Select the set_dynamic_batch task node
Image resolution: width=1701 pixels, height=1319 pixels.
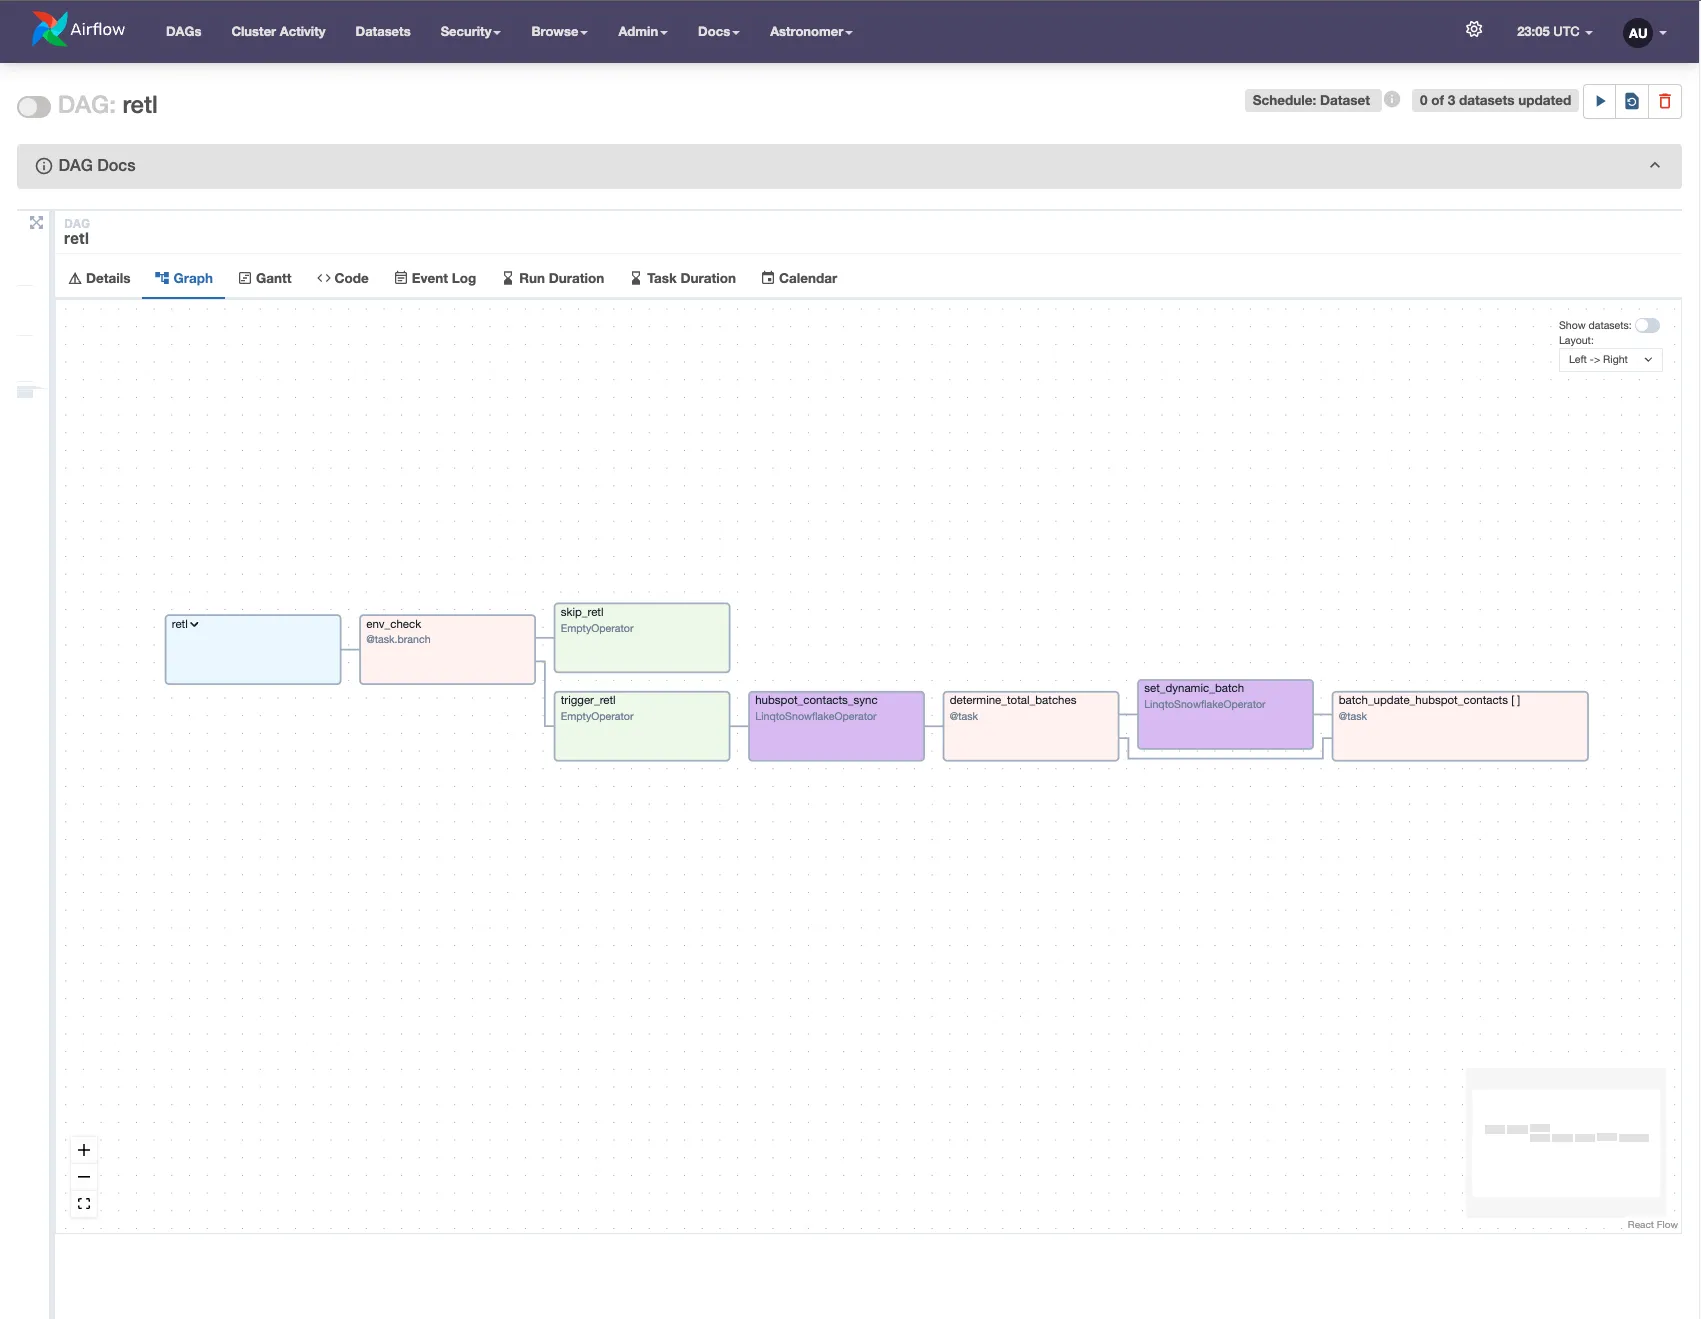tap(1225, 714)
